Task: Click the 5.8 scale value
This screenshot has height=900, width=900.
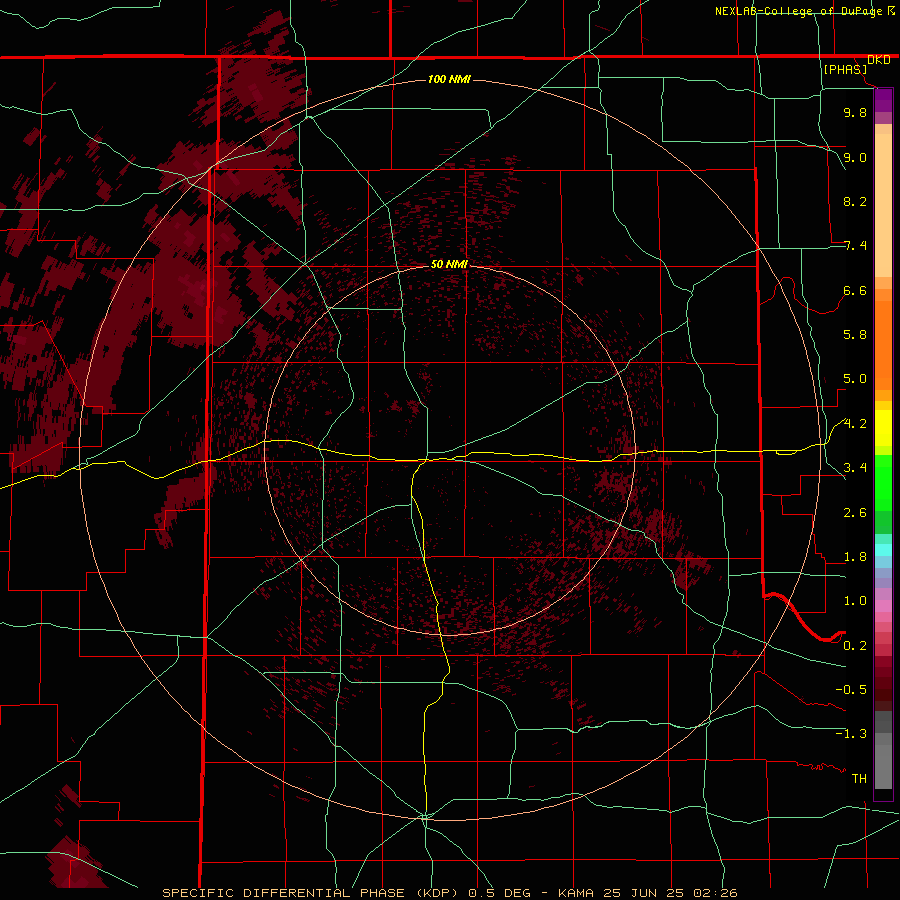Action: [x=855, y=335]
